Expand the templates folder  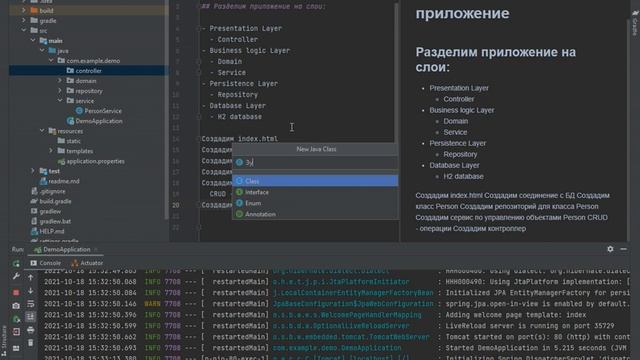click(51, 151)
